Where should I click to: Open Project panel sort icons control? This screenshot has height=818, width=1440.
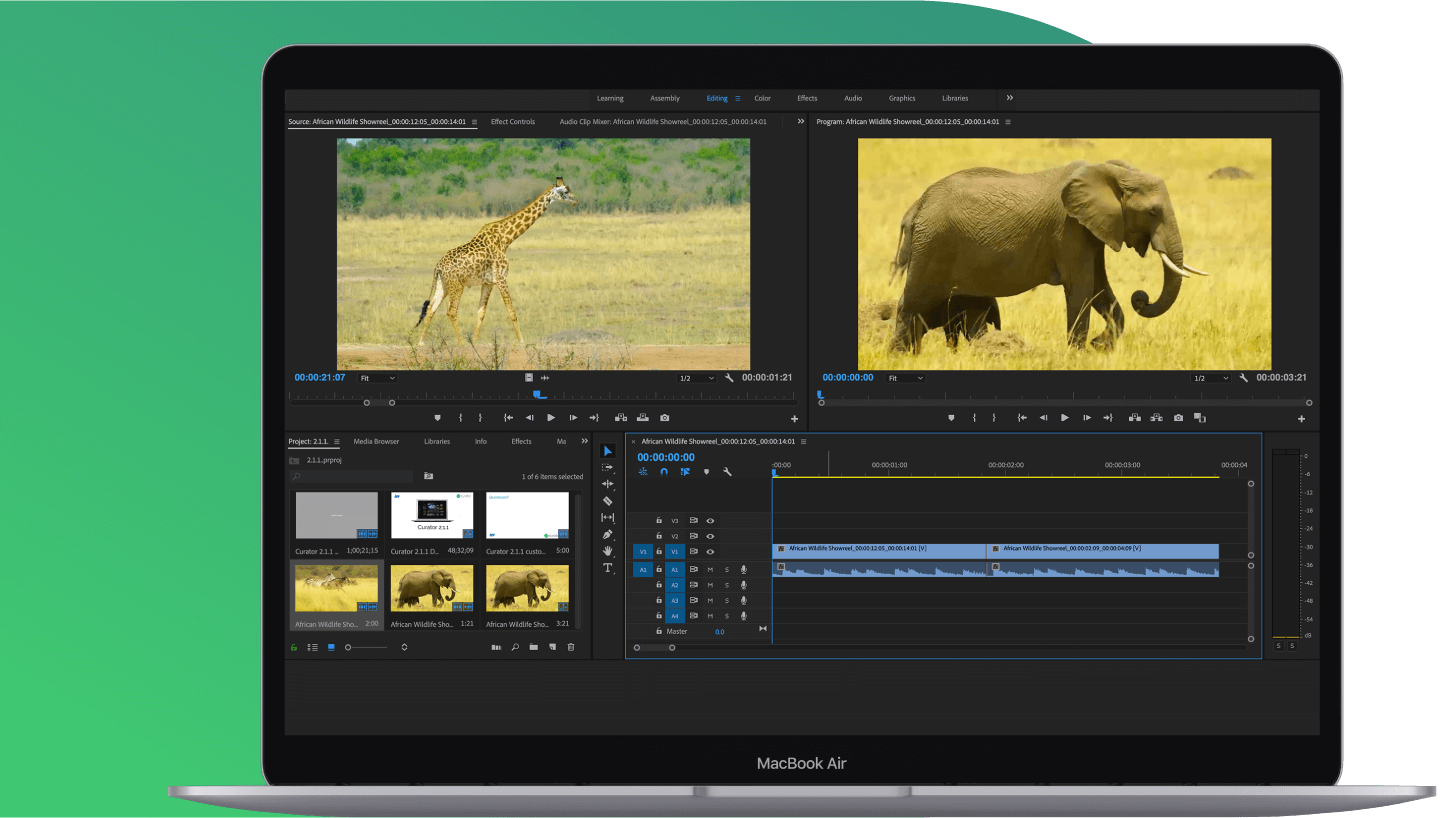coord(404,647)
